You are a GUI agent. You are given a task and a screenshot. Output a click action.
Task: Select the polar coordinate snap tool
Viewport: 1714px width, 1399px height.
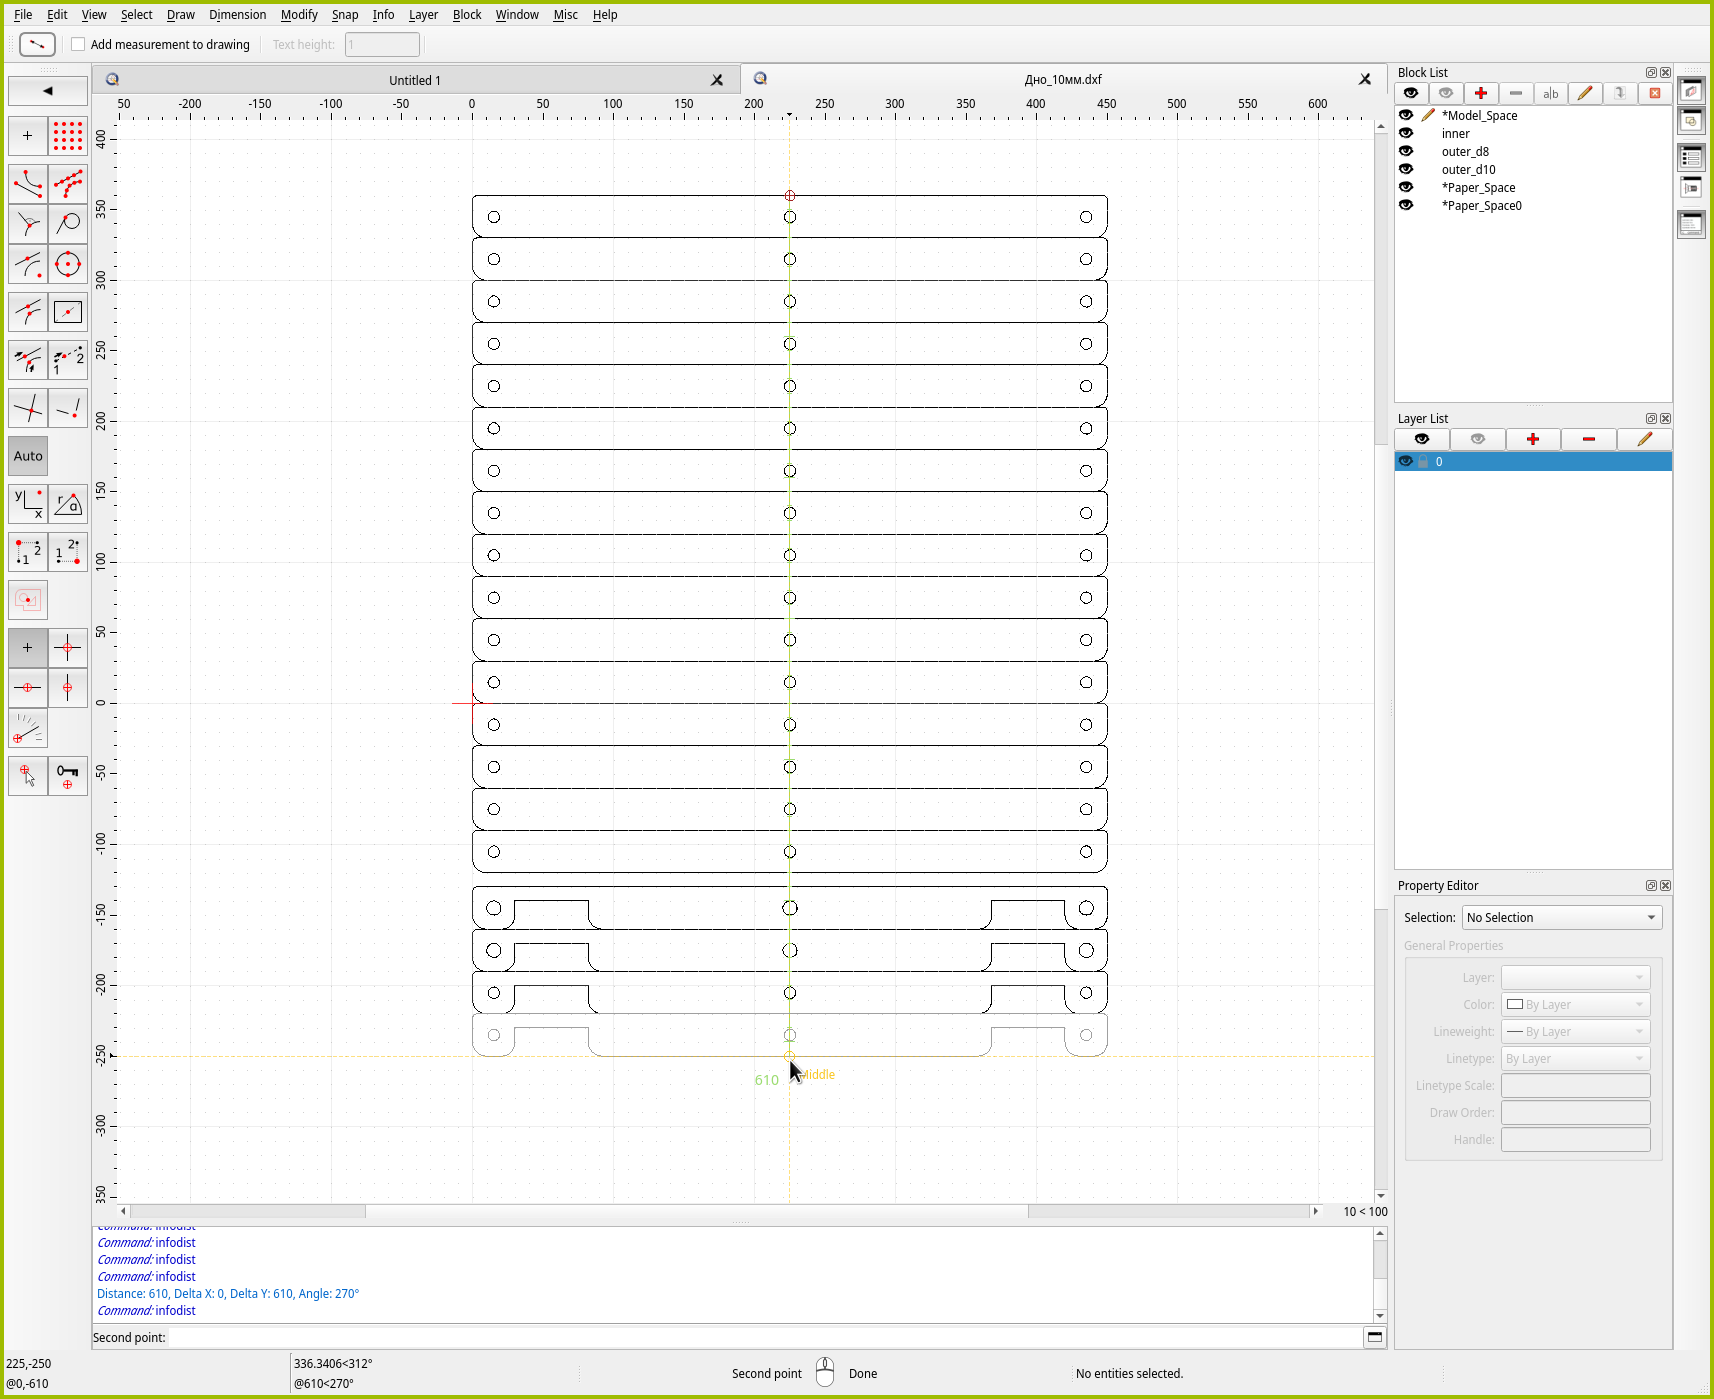tap(68, 504)
